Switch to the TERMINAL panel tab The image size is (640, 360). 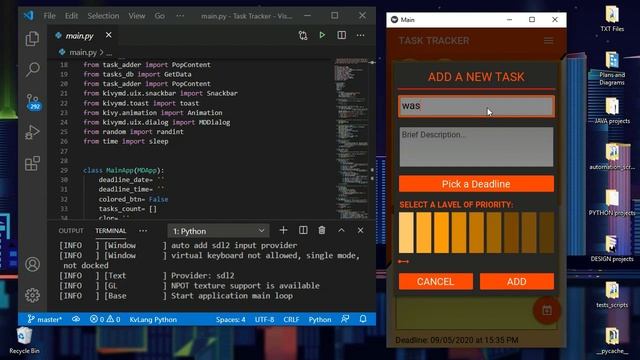111,231
